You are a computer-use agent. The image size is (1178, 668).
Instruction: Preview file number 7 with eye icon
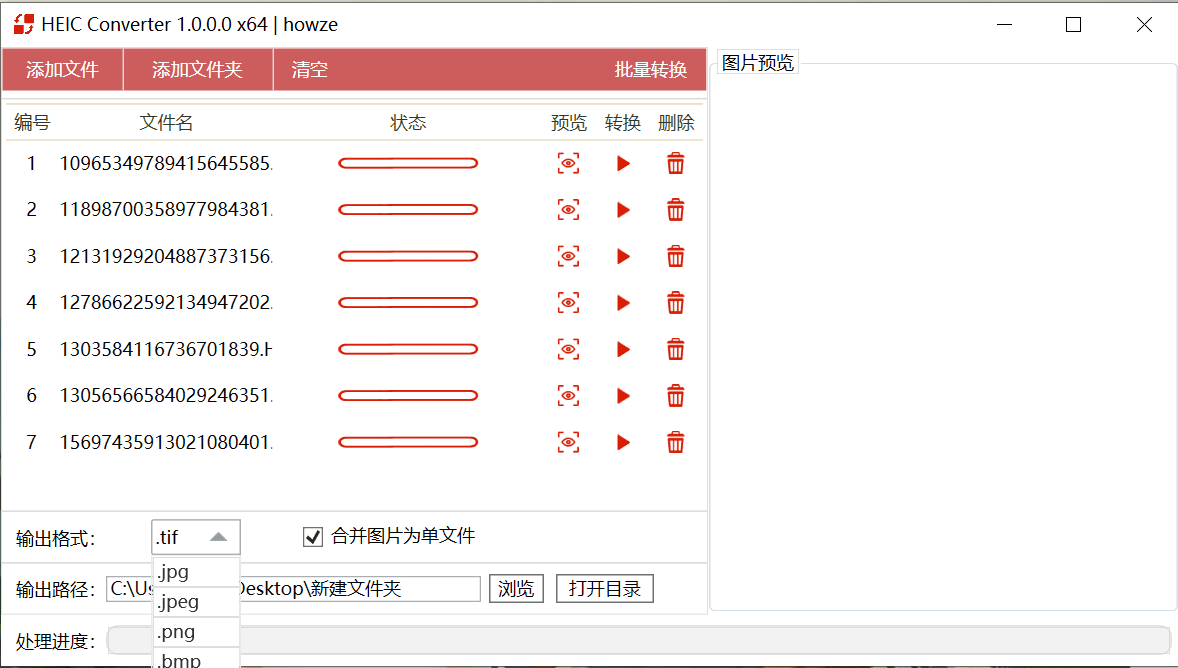click(568, 442)
